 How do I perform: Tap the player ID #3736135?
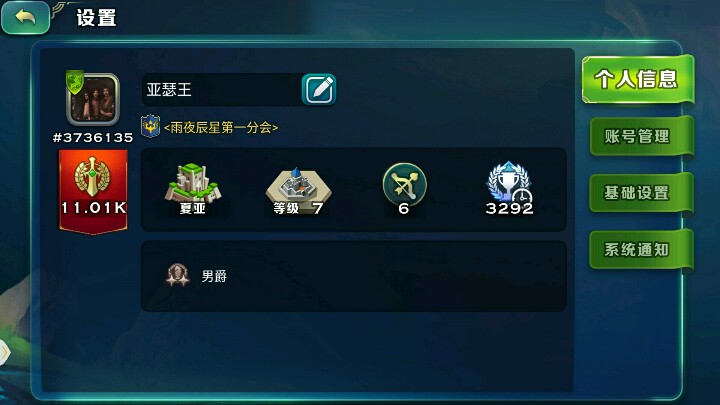[93, 137]
